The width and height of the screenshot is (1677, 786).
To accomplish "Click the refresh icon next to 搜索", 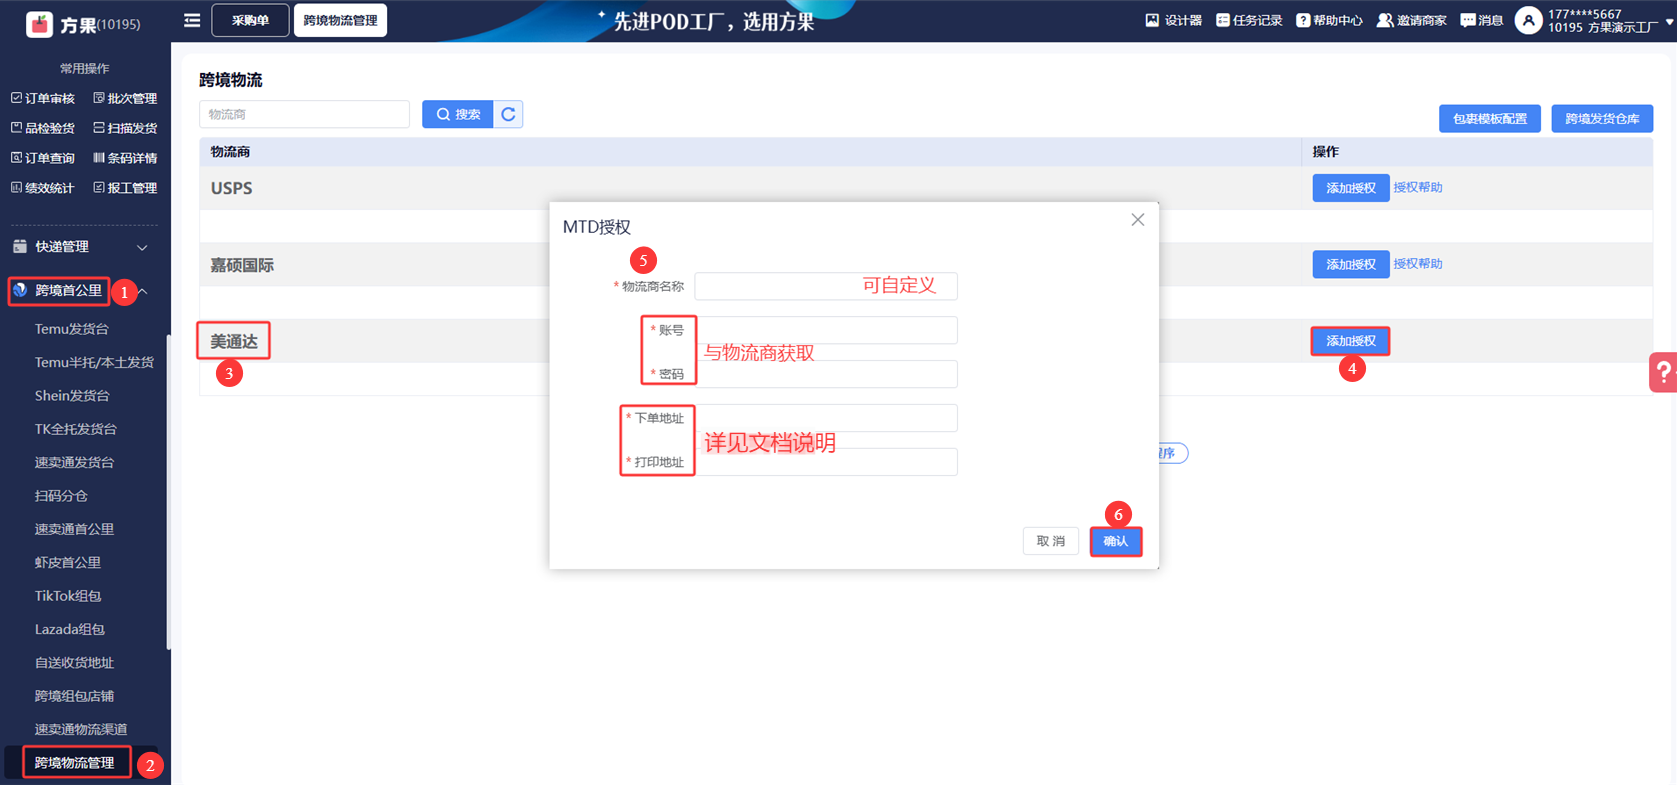I will coord(508,114).
